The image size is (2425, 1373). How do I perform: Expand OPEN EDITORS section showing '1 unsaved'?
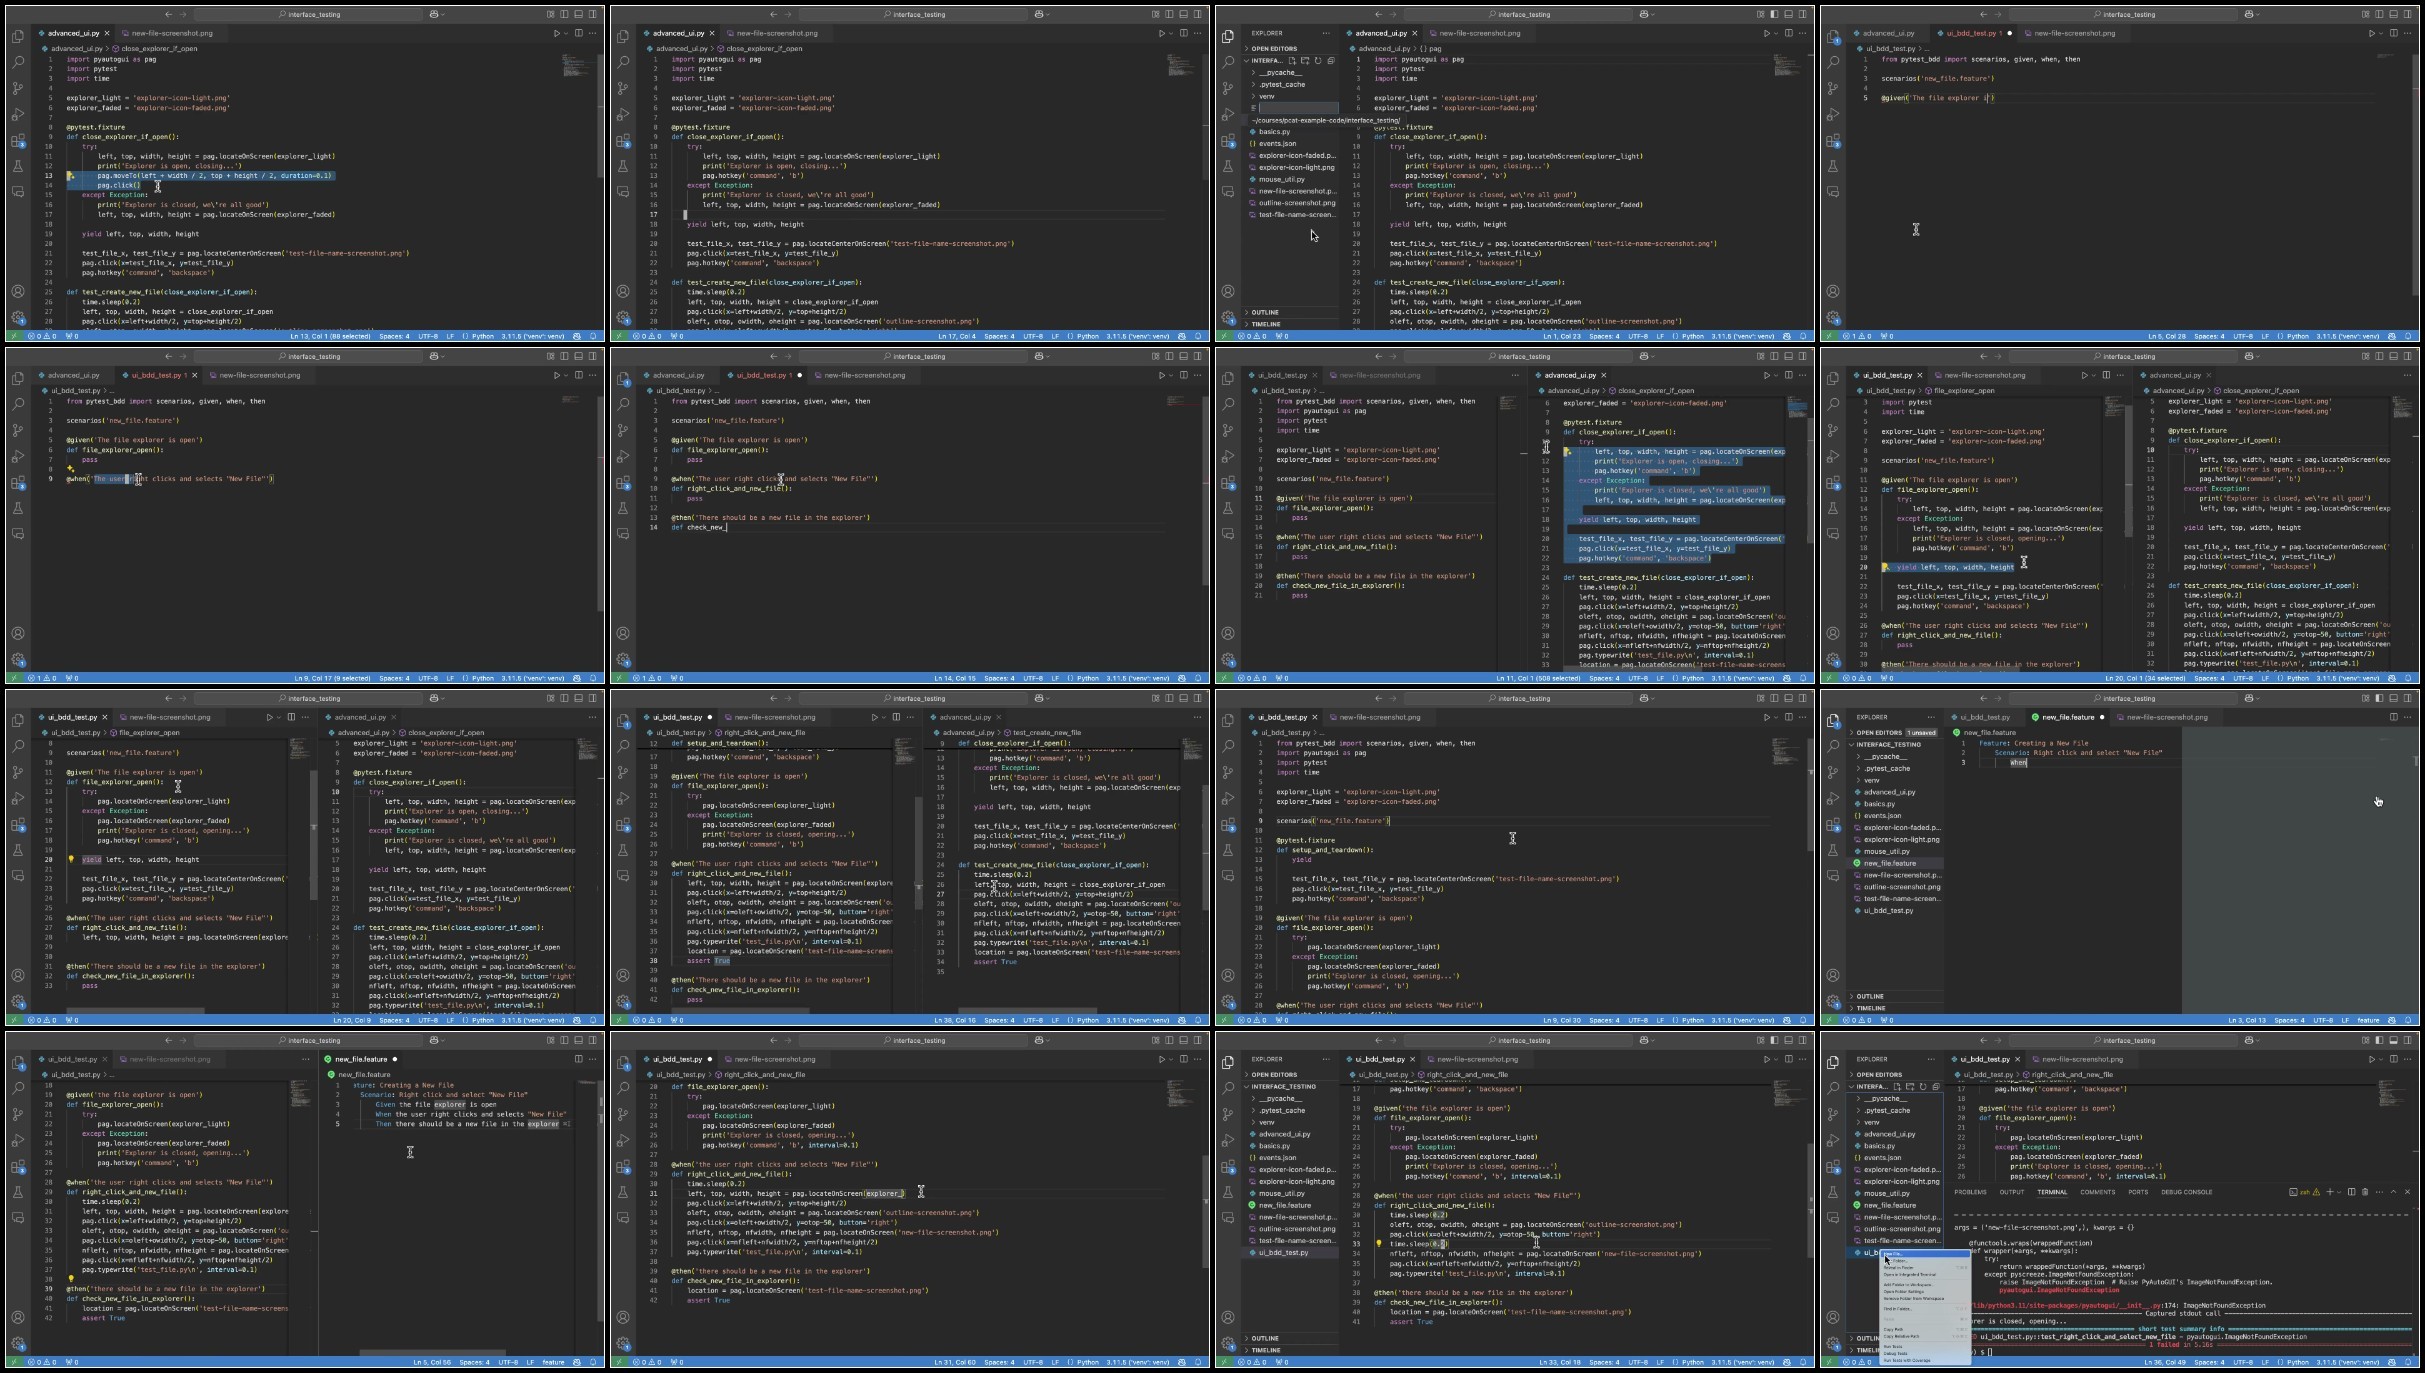tap(1879, 732)
